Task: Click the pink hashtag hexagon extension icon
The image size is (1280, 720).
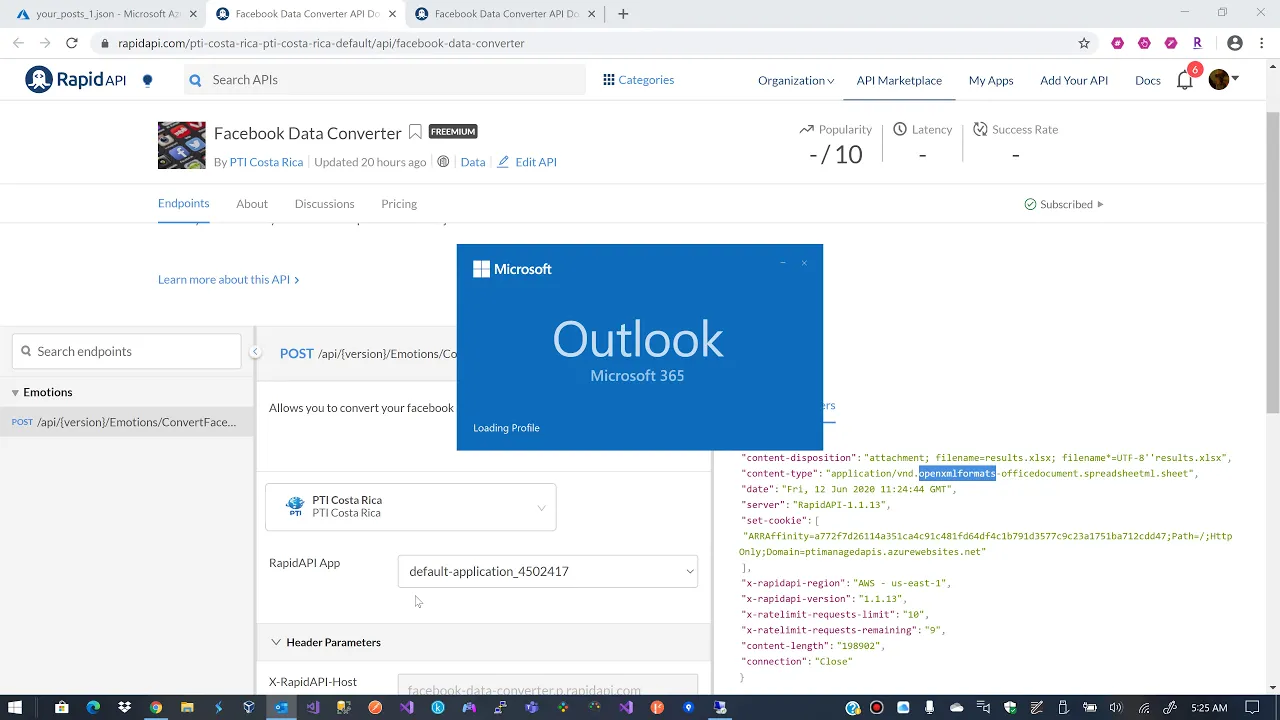Action: tap(1118, 43)
